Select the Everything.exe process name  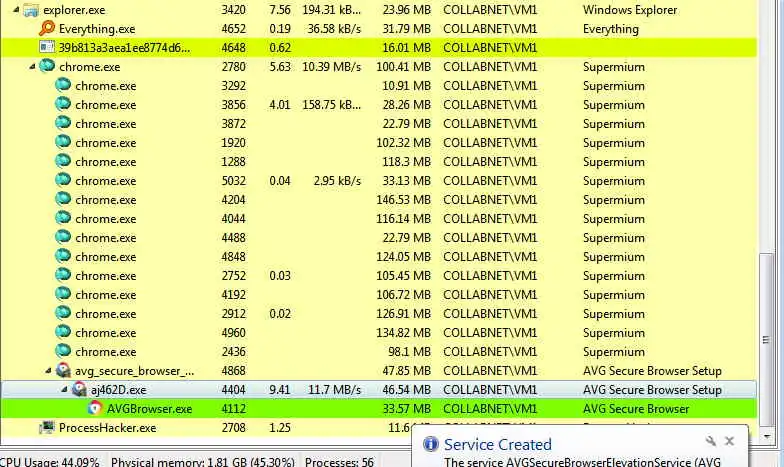tap(97, 29)
